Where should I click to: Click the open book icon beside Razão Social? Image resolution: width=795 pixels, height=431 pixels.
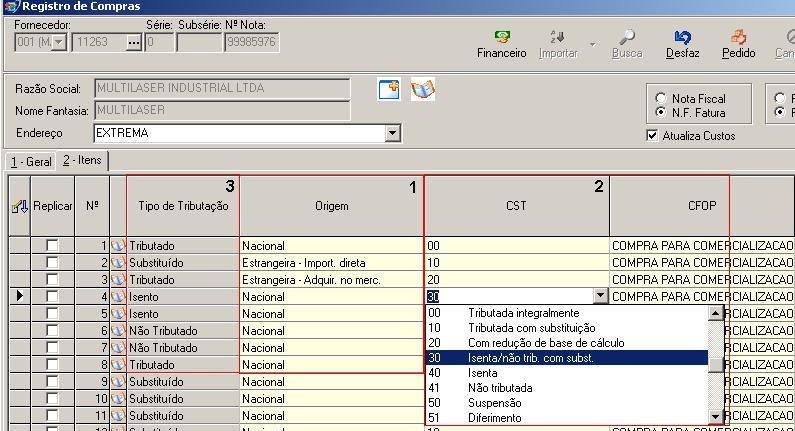pos(423,89)
